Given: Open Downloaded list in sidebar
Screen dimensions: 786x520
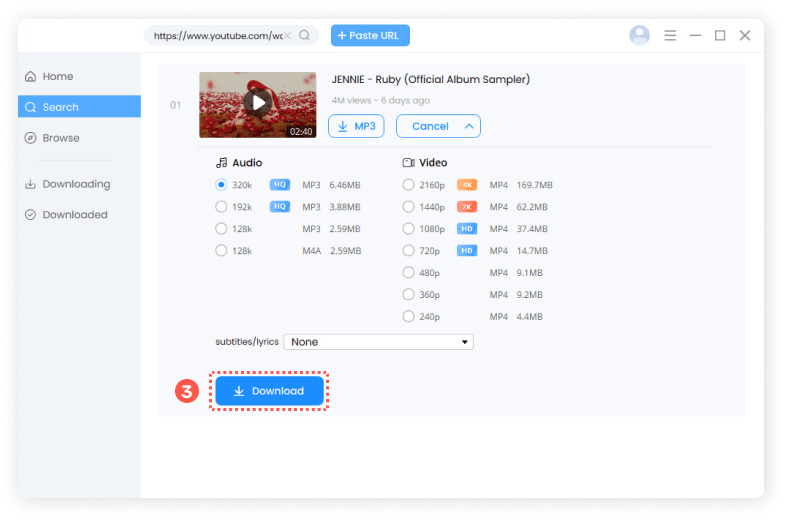Looking at the screenshot, I should pos(79,215).
